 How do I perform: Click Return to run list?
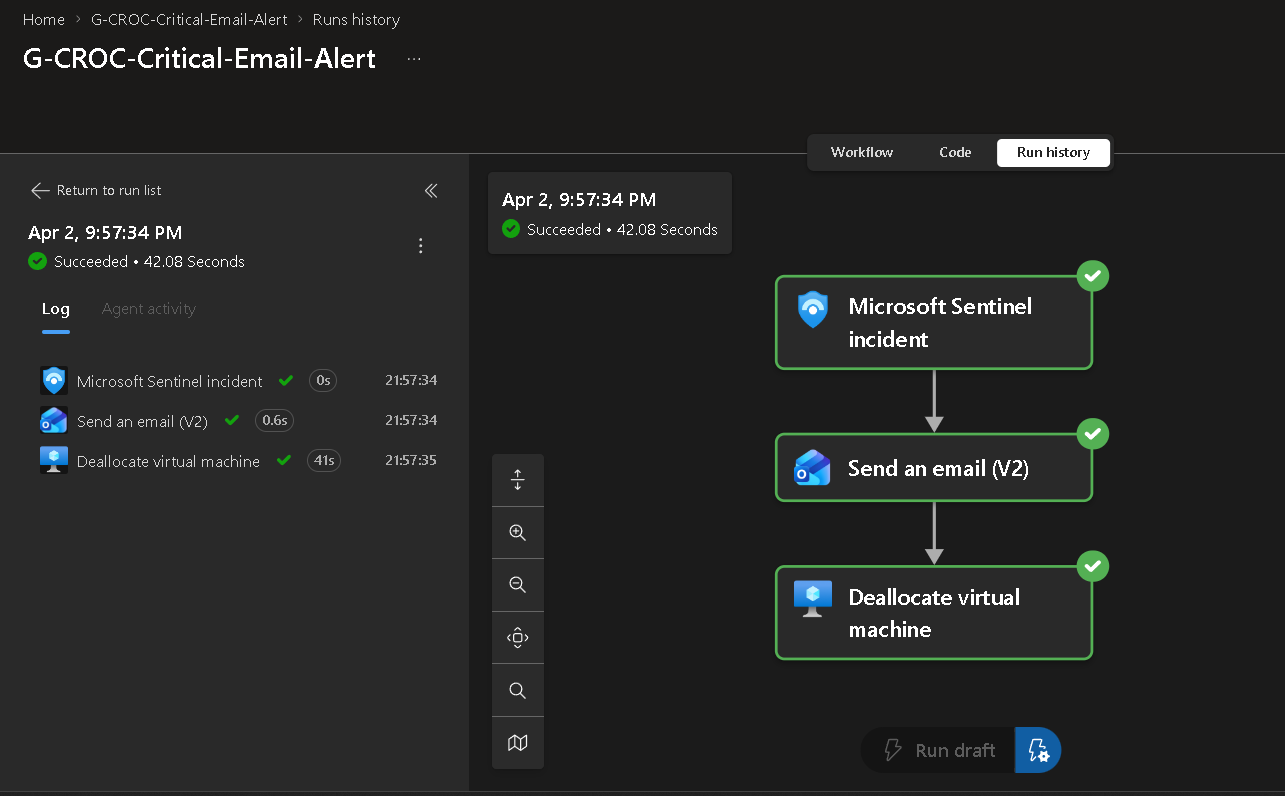[x=96, y=190]
